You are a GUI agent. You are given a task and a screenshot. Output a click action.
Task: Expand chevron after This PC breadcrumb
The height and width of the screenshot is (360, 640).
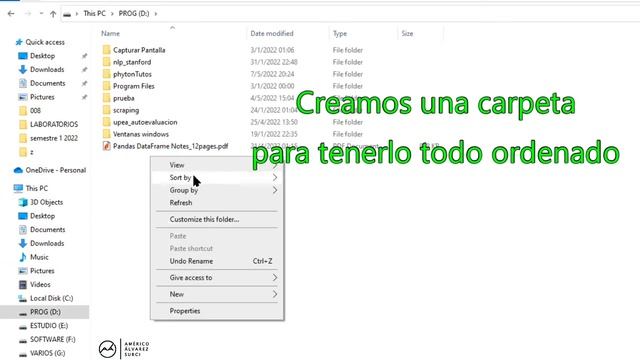(112, 13)
